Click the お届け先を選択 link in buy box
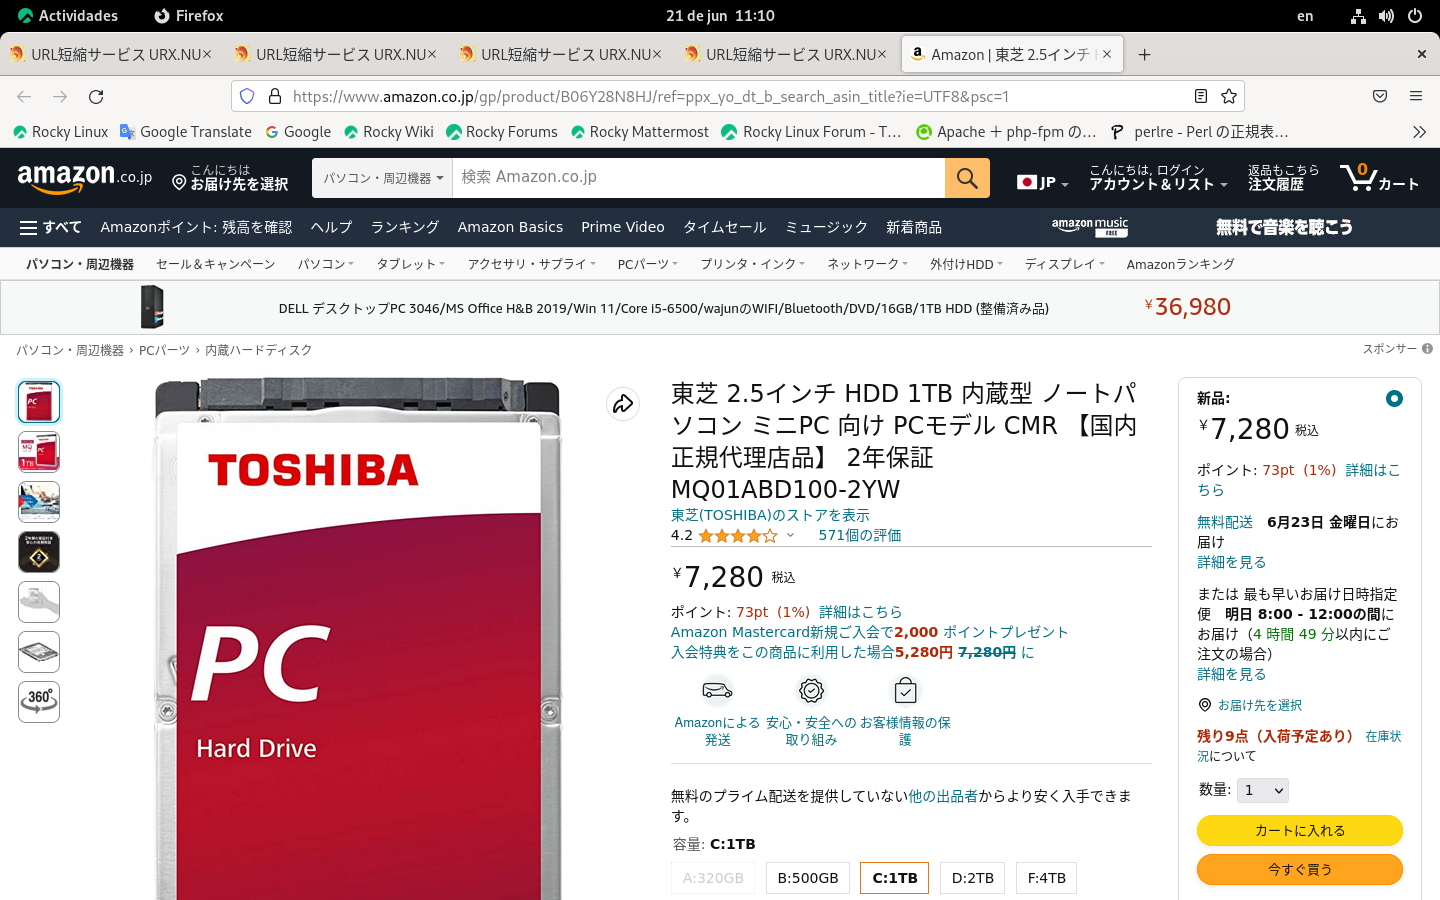Image resolution: width=1440 pixels, height=900 pixels. coord(1259,705)
